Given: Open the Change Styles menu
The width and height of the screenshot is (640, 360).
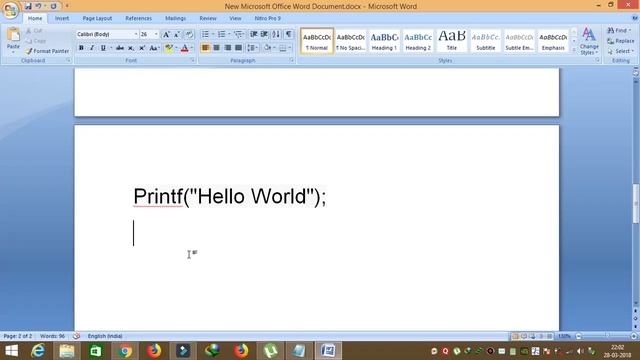Looking at the screenshot, I should coord(589,42).
